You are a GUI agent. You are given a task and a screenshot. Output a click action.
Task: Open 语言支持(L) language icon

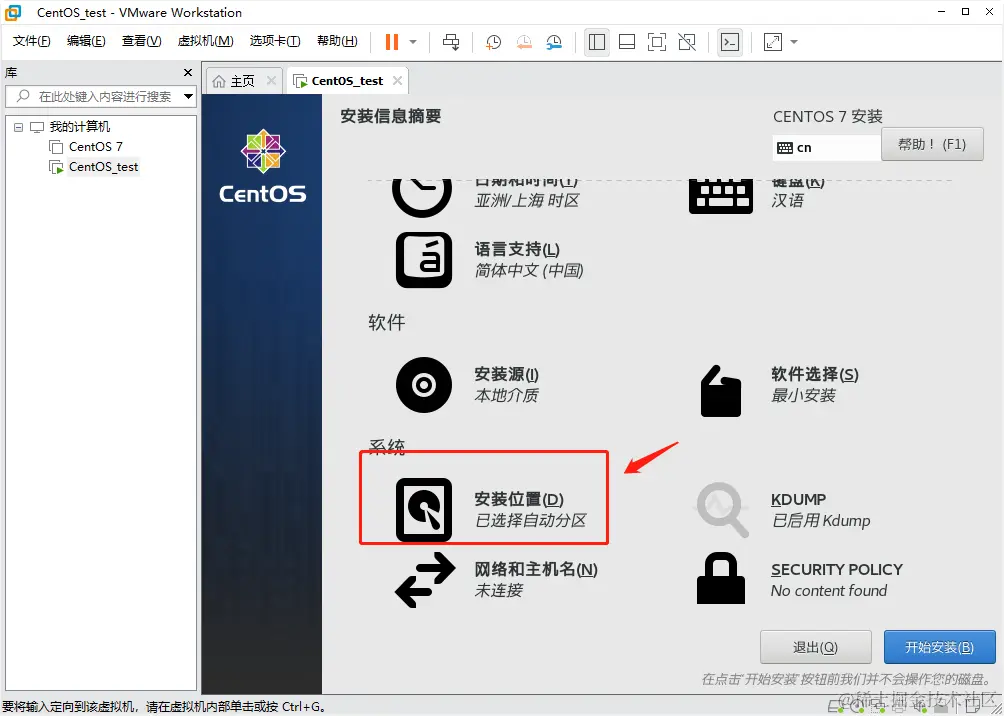click(x=424, y=260)
